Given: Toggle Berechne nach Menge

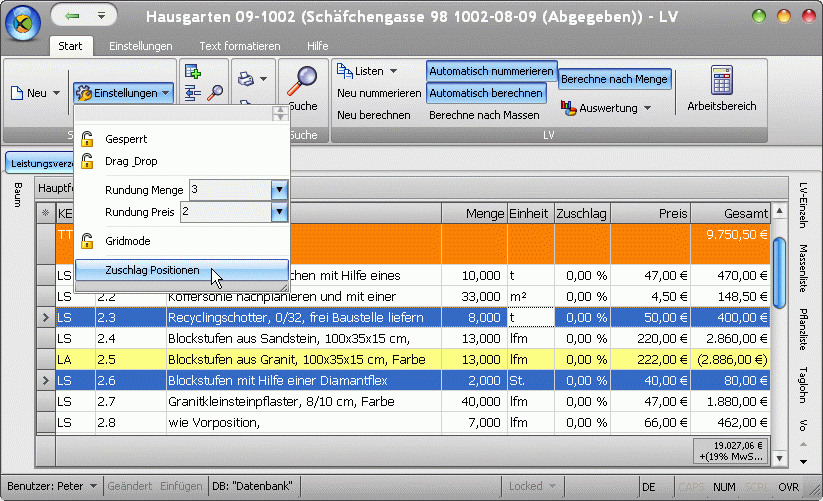Looking at the screenshot, I should pos(614,79).
